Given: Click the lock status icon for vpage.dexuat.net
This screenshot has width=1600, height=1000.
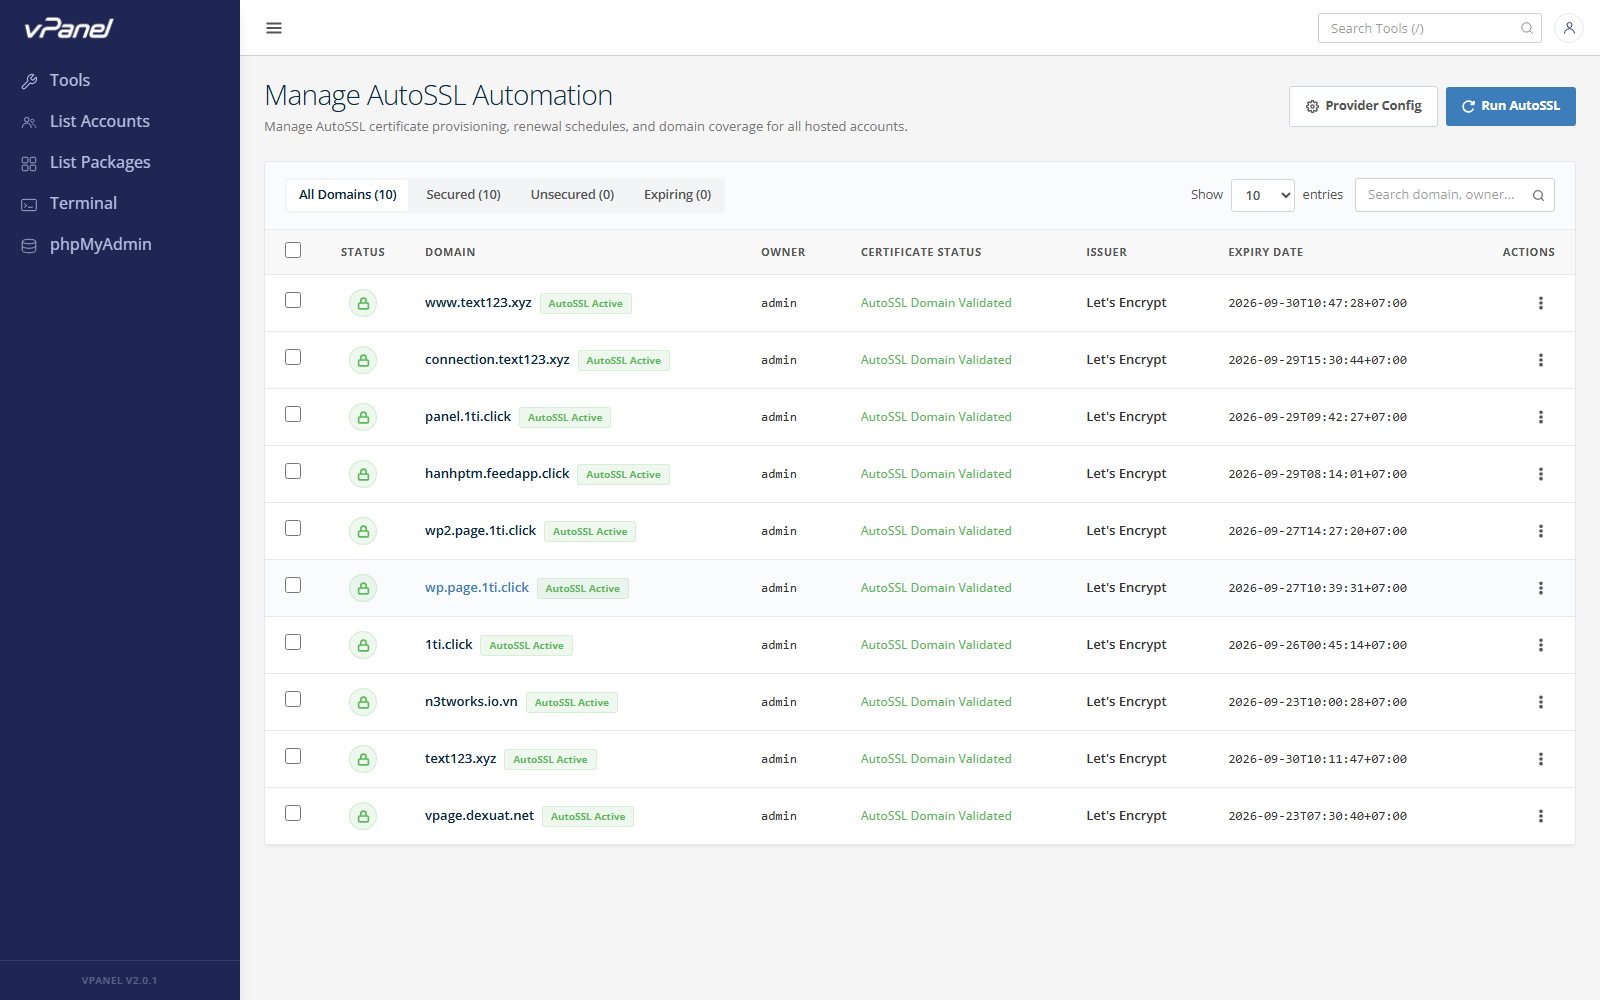Looking at the screenshot, I should click(x=363, y=816).
